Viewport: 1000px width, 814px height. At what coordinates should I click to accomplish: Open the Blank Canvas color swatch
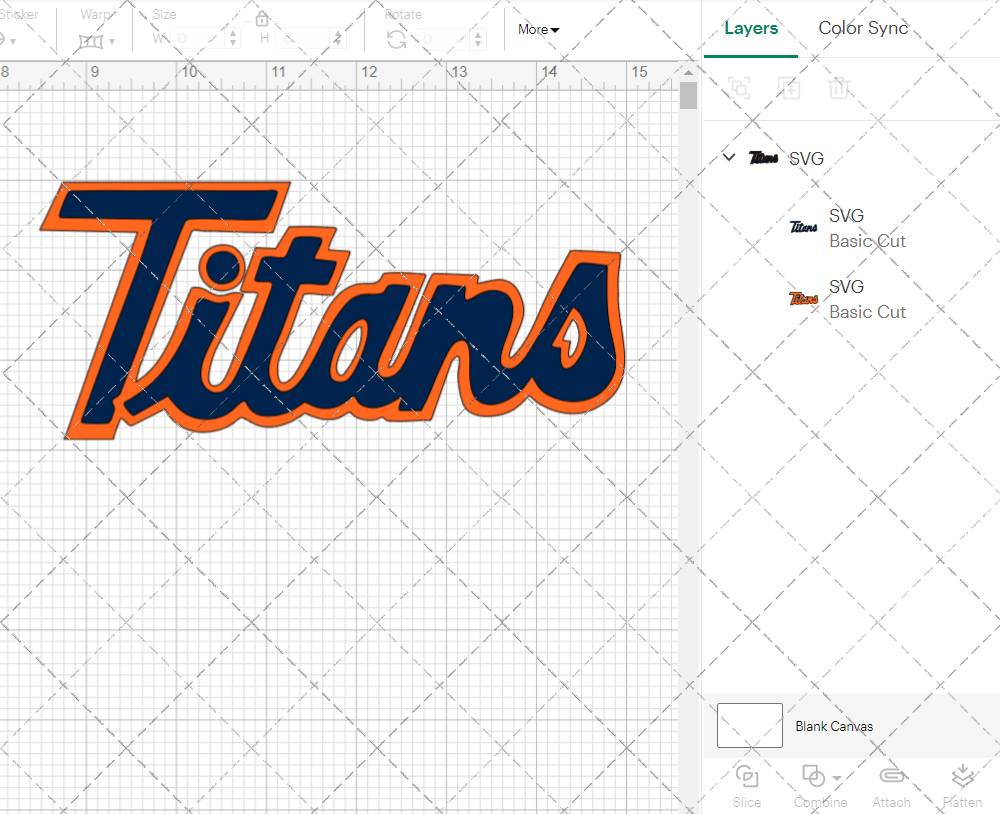coord(748,726)
